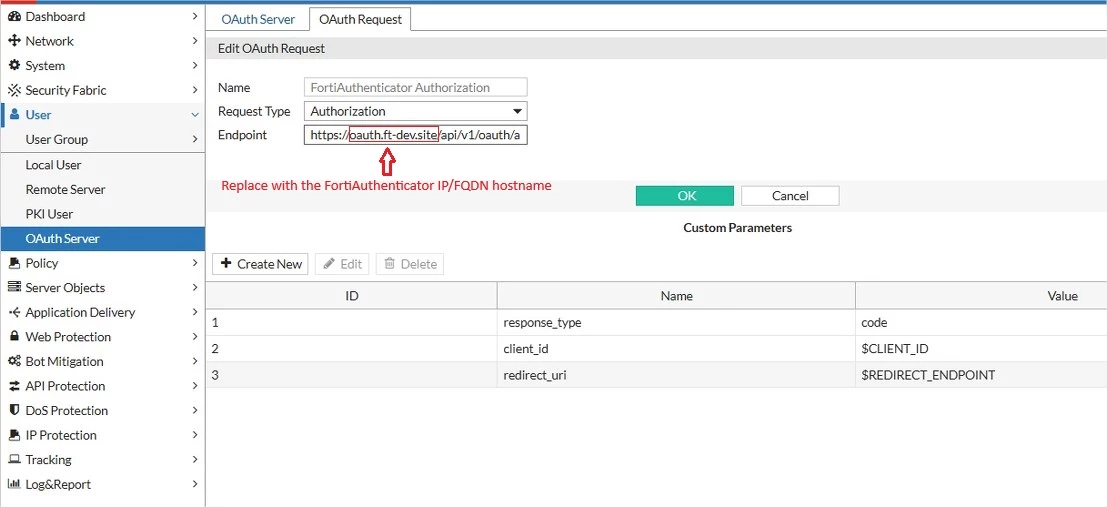This screenshot has width=1107, height=507.
Task: Click the plus icon on Create New
Action: pyautogui.click(x=226, y=263)
